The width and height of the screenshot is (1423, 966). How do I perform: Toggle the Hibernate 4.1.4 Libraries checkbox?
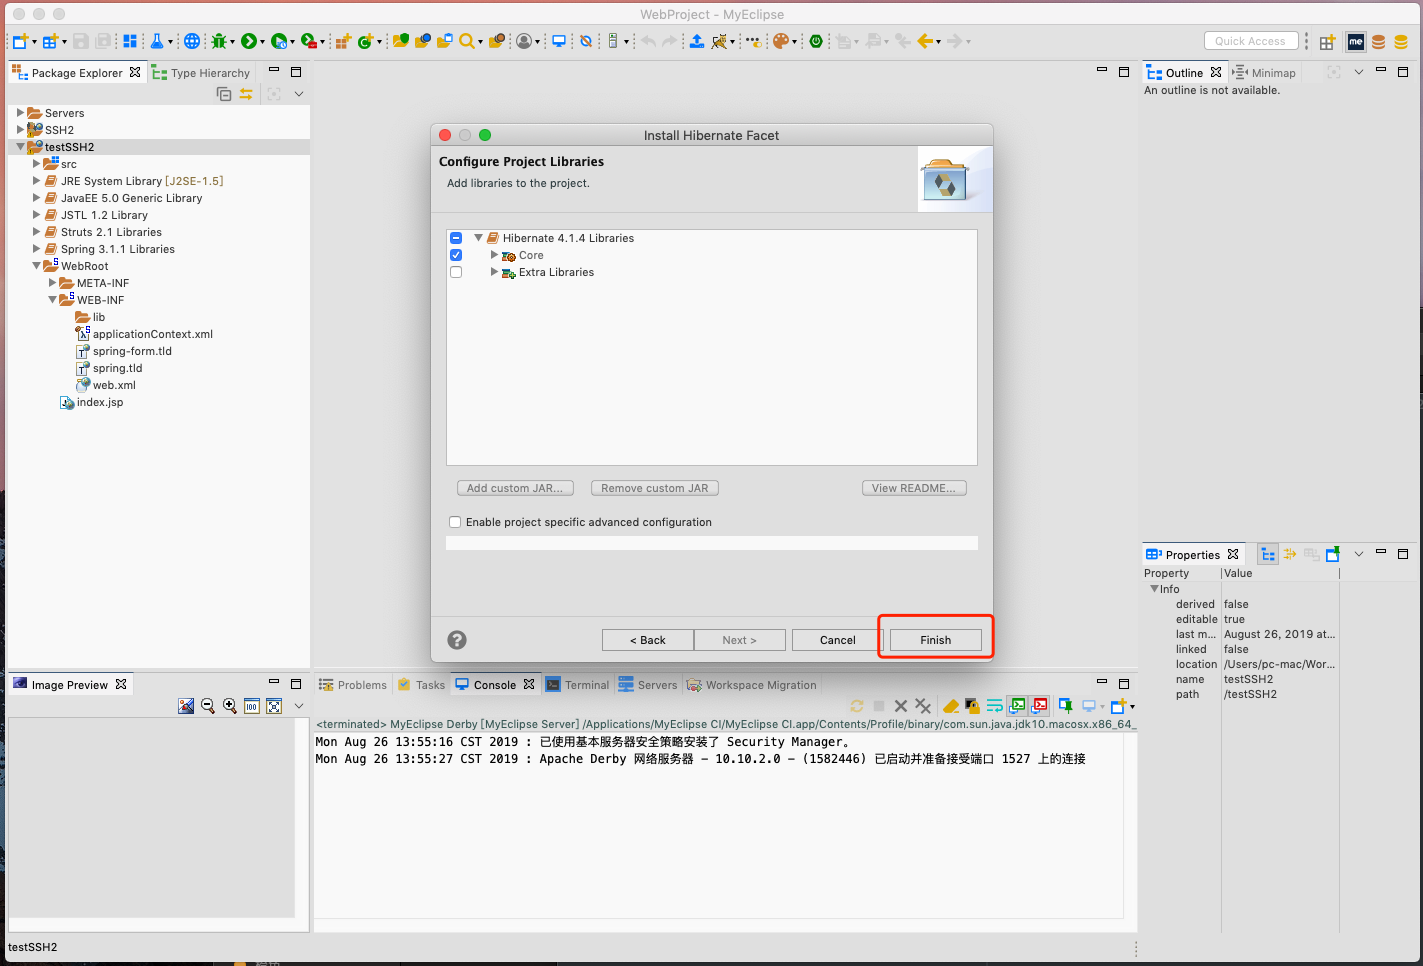(x=456, y=238)
